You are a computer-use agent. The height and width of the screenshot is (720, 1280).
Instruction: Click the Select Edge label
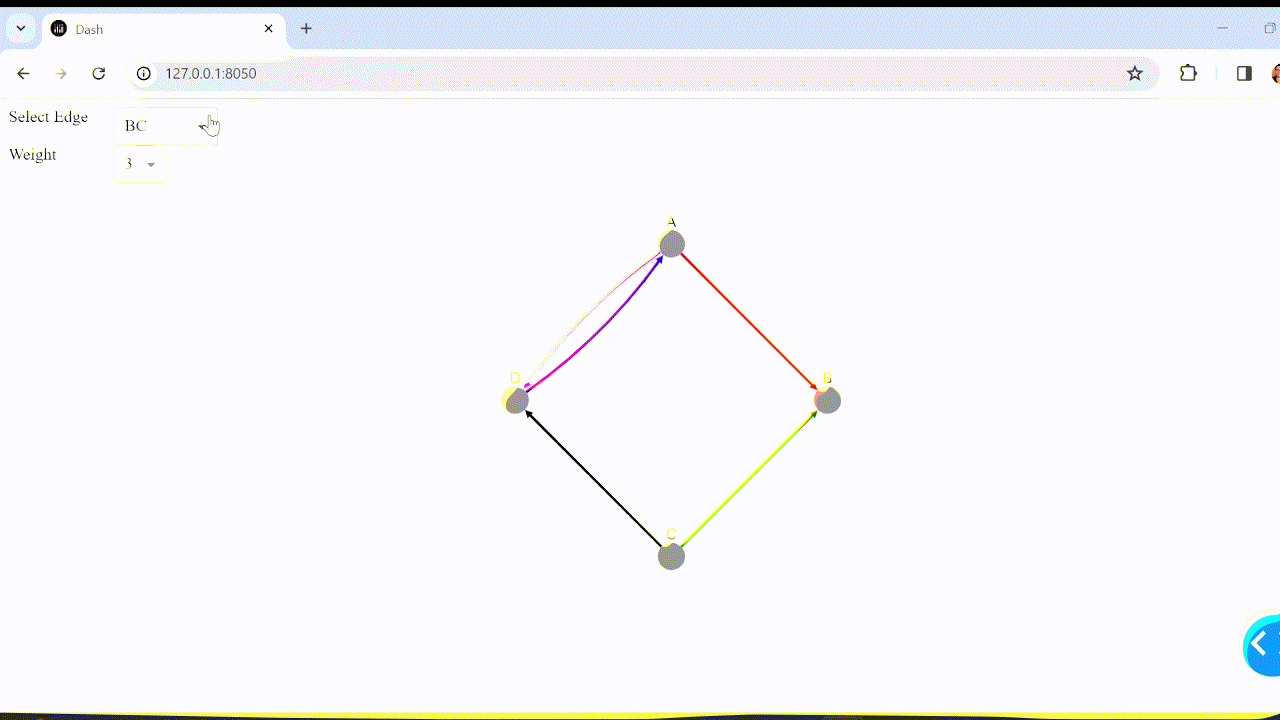coord(48,117)
